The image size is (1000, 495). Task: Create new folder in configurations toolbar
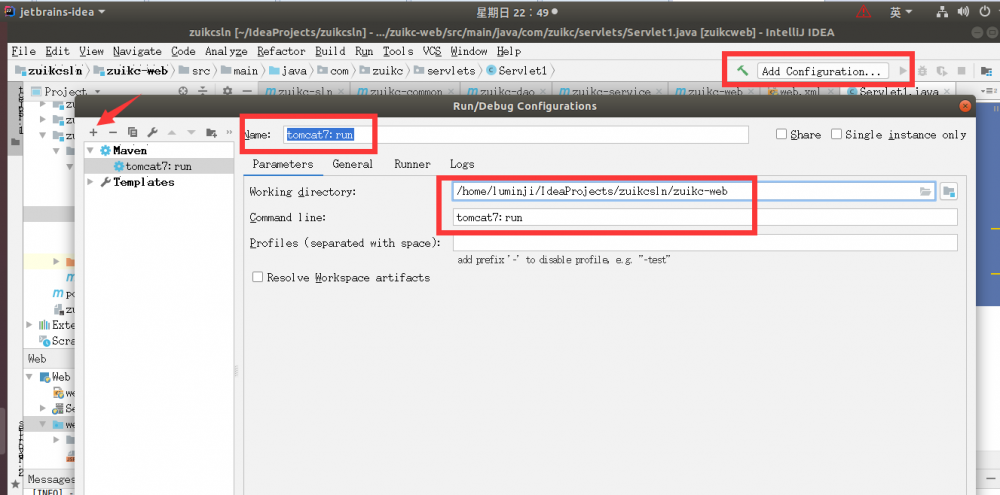pyautogui.click(x=211, y=133)
